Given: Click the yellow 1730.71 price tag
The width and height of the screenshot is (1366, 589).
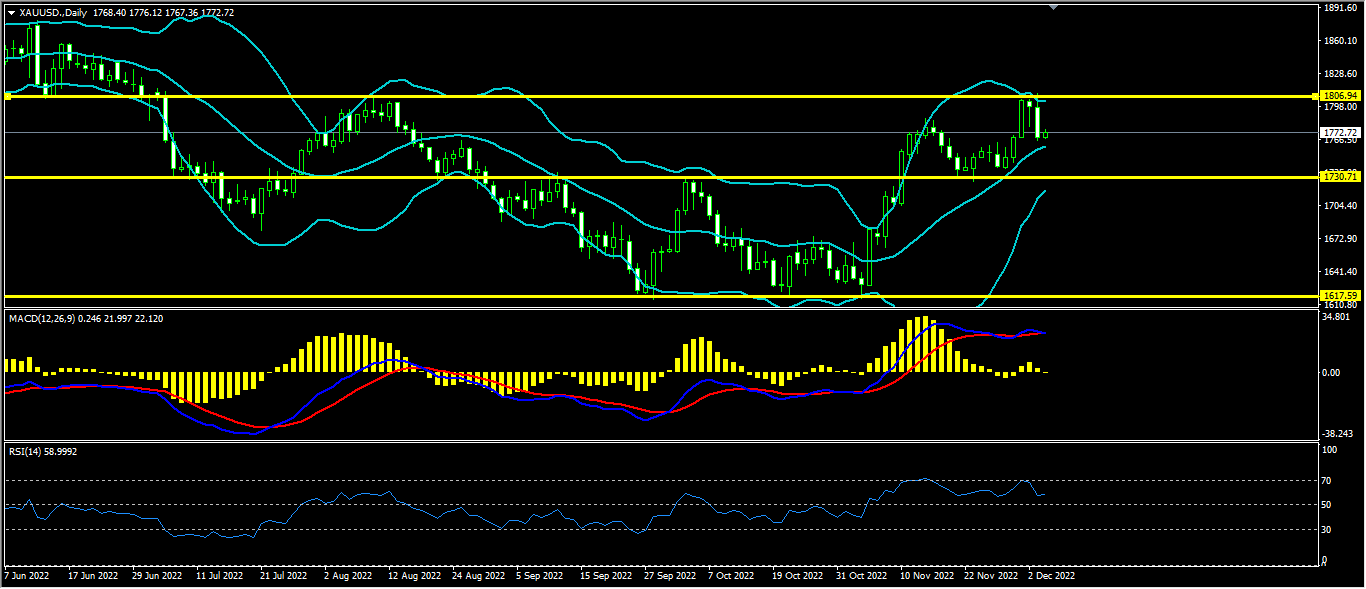Looking at the screenshot, I should (1339, 176).
